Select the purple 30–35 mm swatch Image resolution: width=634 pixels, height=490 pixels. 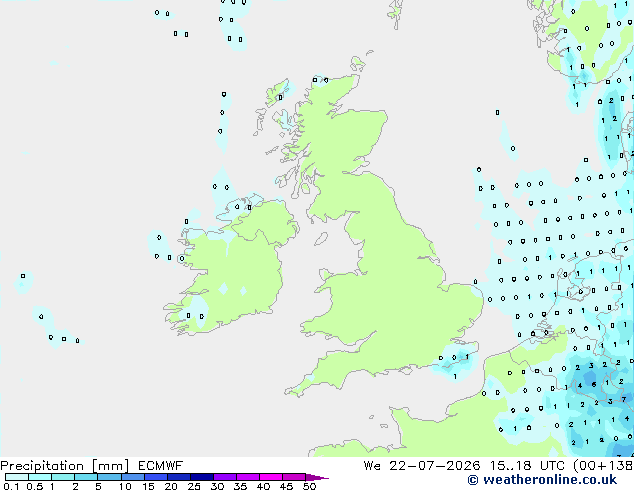coord(225,477)
